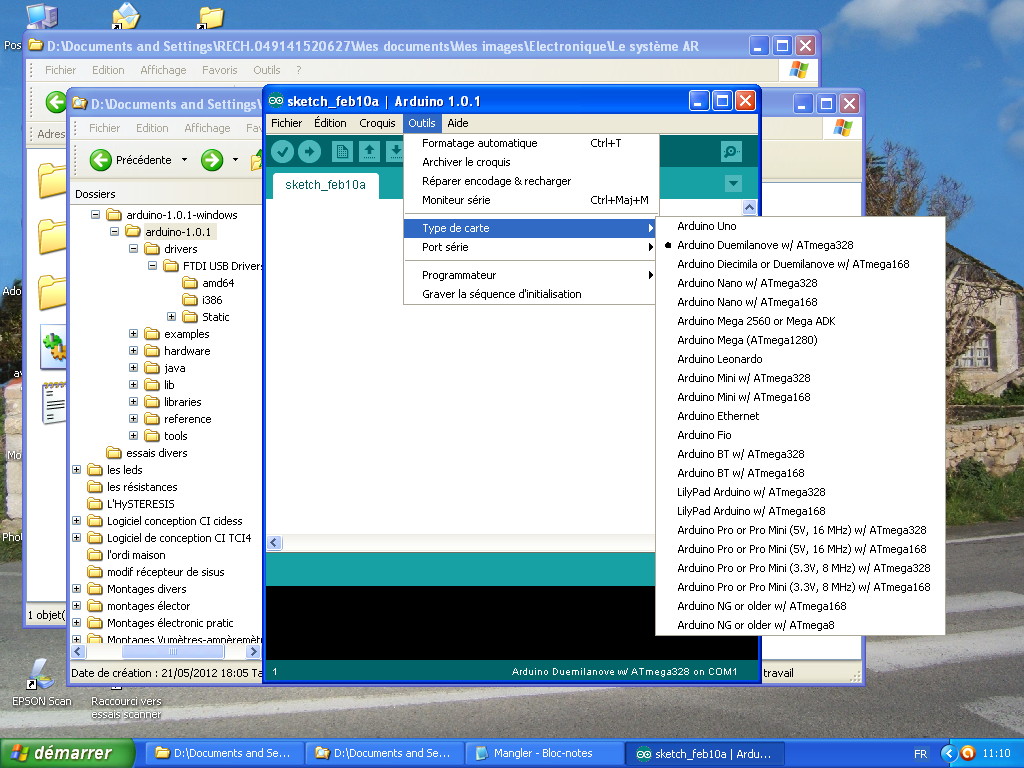Image resolution: width=1024 pixels, height=768 pixels.
Task: Choose Arduino Leonardo as board type
Action: click(719, 359)
